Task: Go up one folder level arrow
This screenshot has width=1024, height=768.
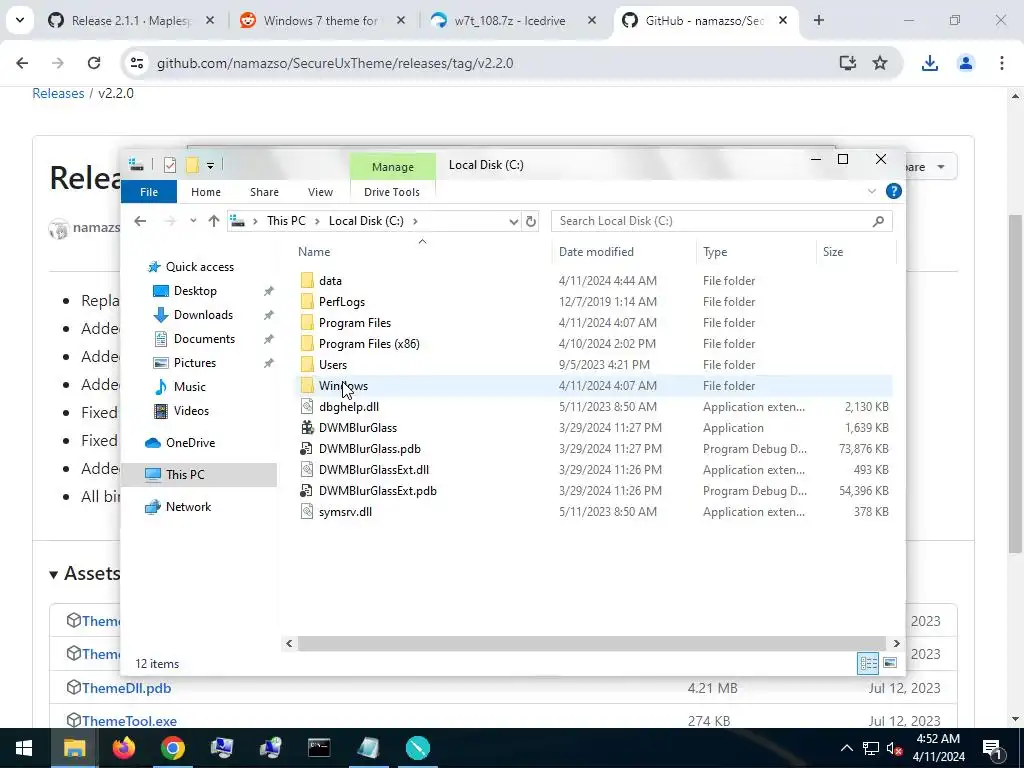Action: [214, 221]
